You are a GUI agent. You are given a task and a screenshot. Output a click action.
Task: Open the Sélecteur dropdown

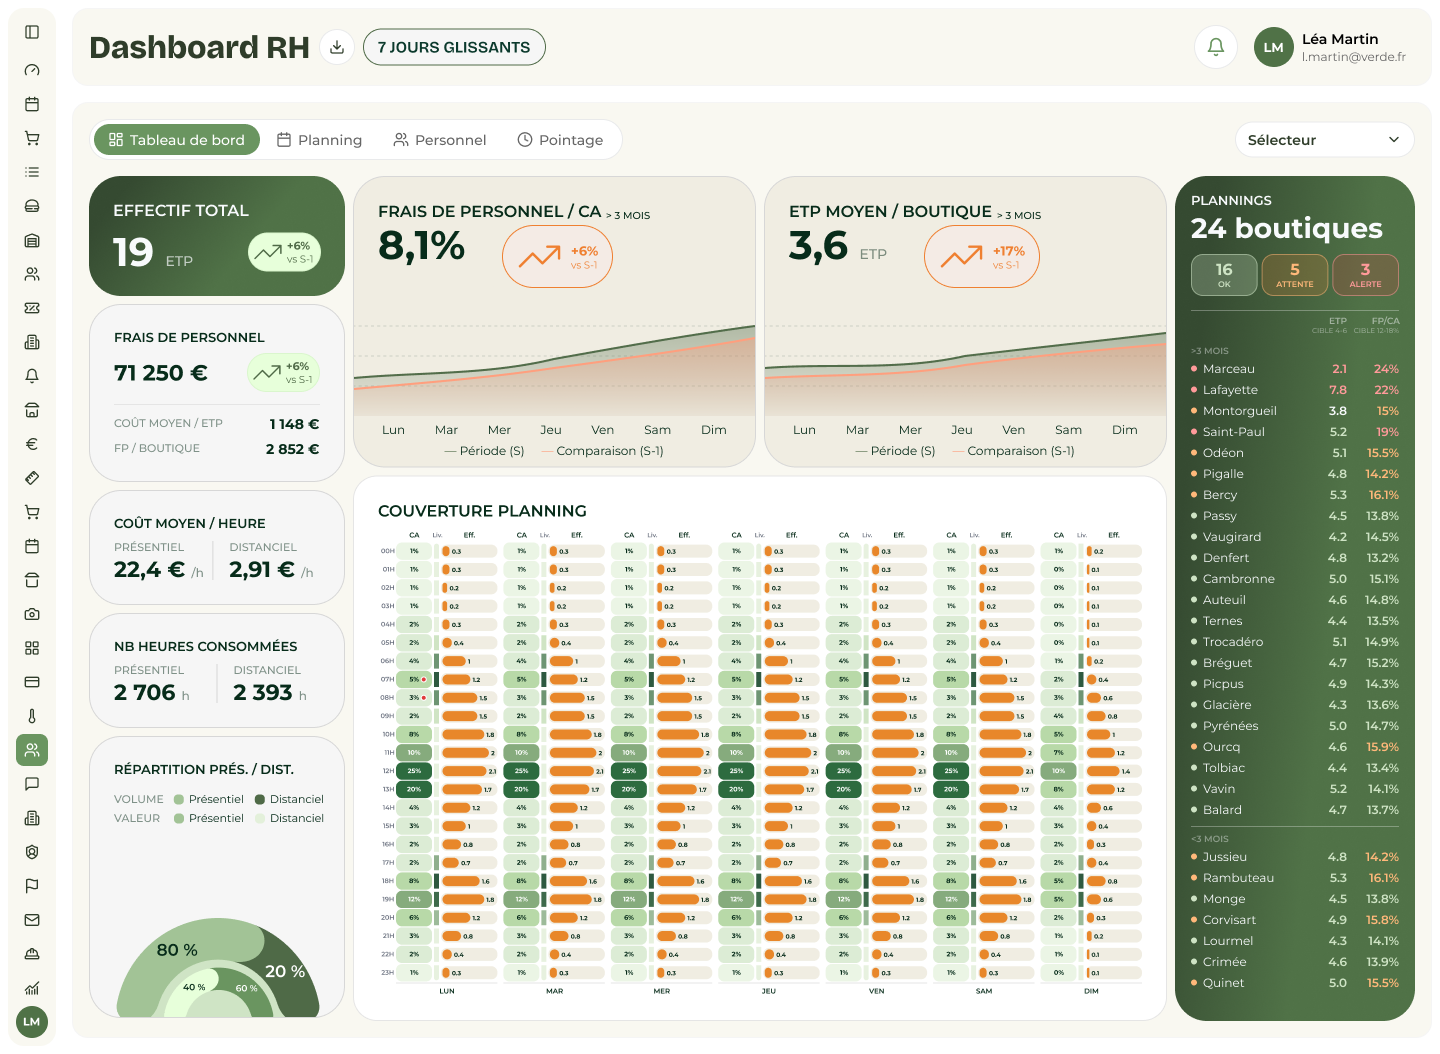click(x=1324, y=140)
